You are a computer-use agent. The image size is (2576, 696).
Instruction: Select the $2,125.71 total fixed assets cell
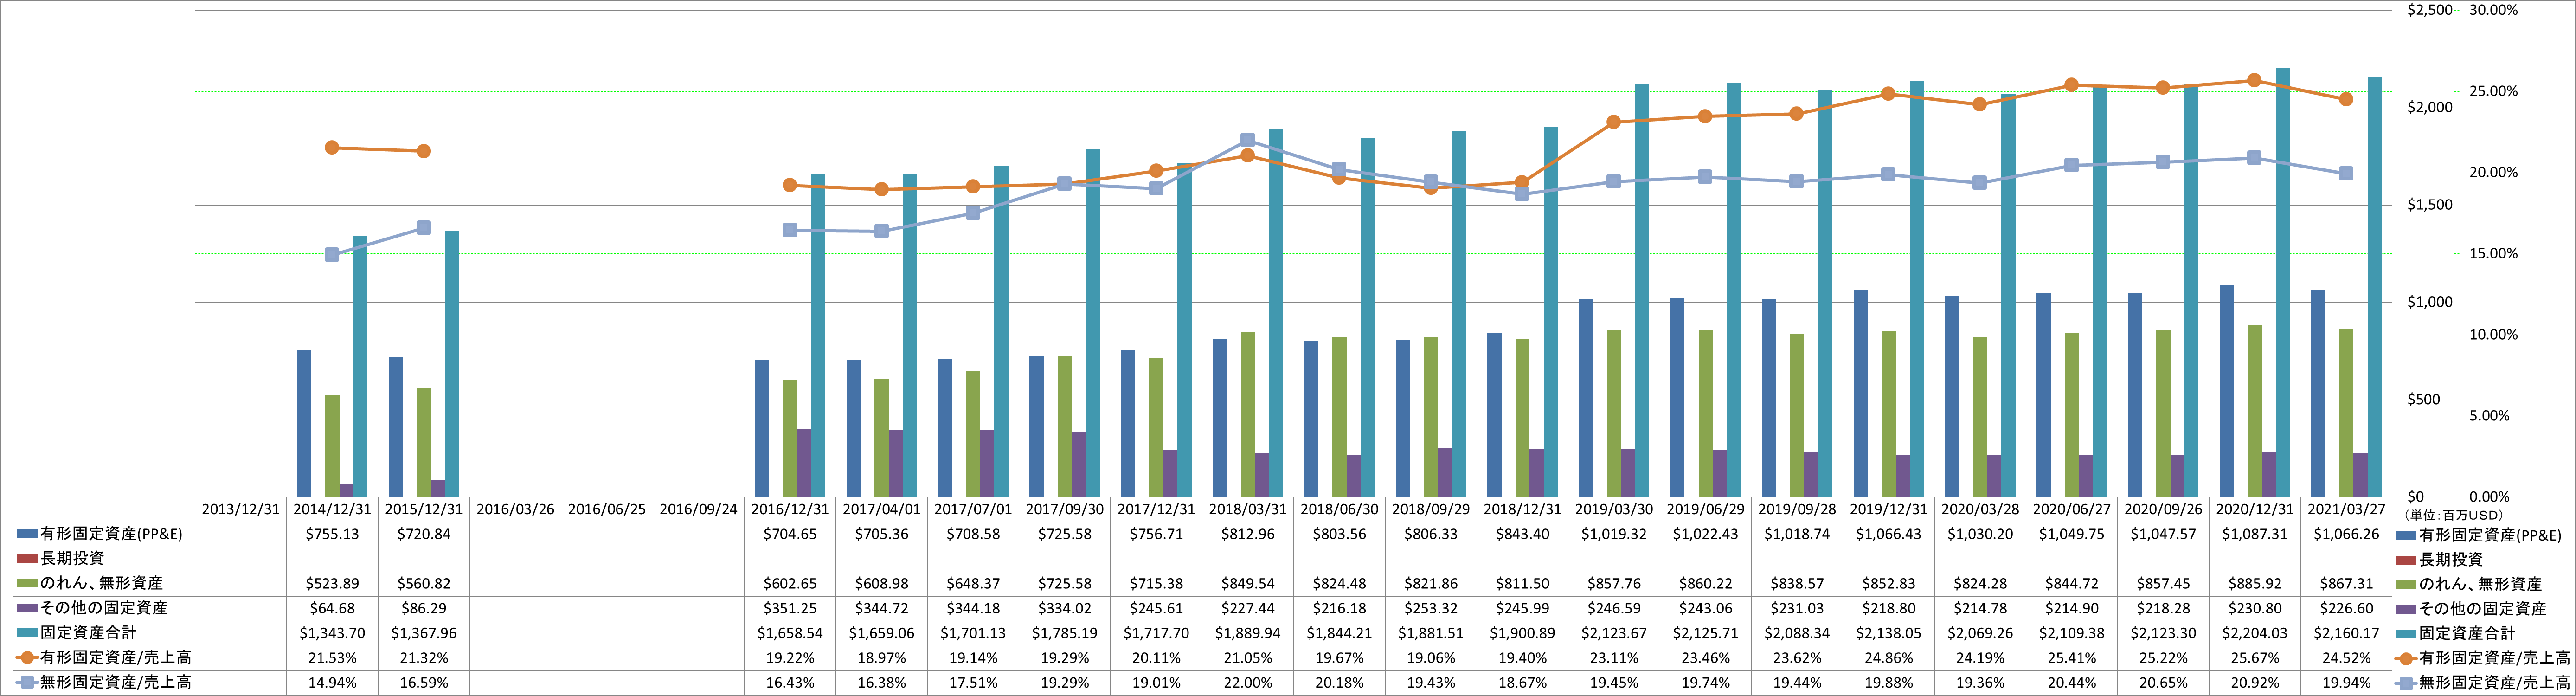1705,633
